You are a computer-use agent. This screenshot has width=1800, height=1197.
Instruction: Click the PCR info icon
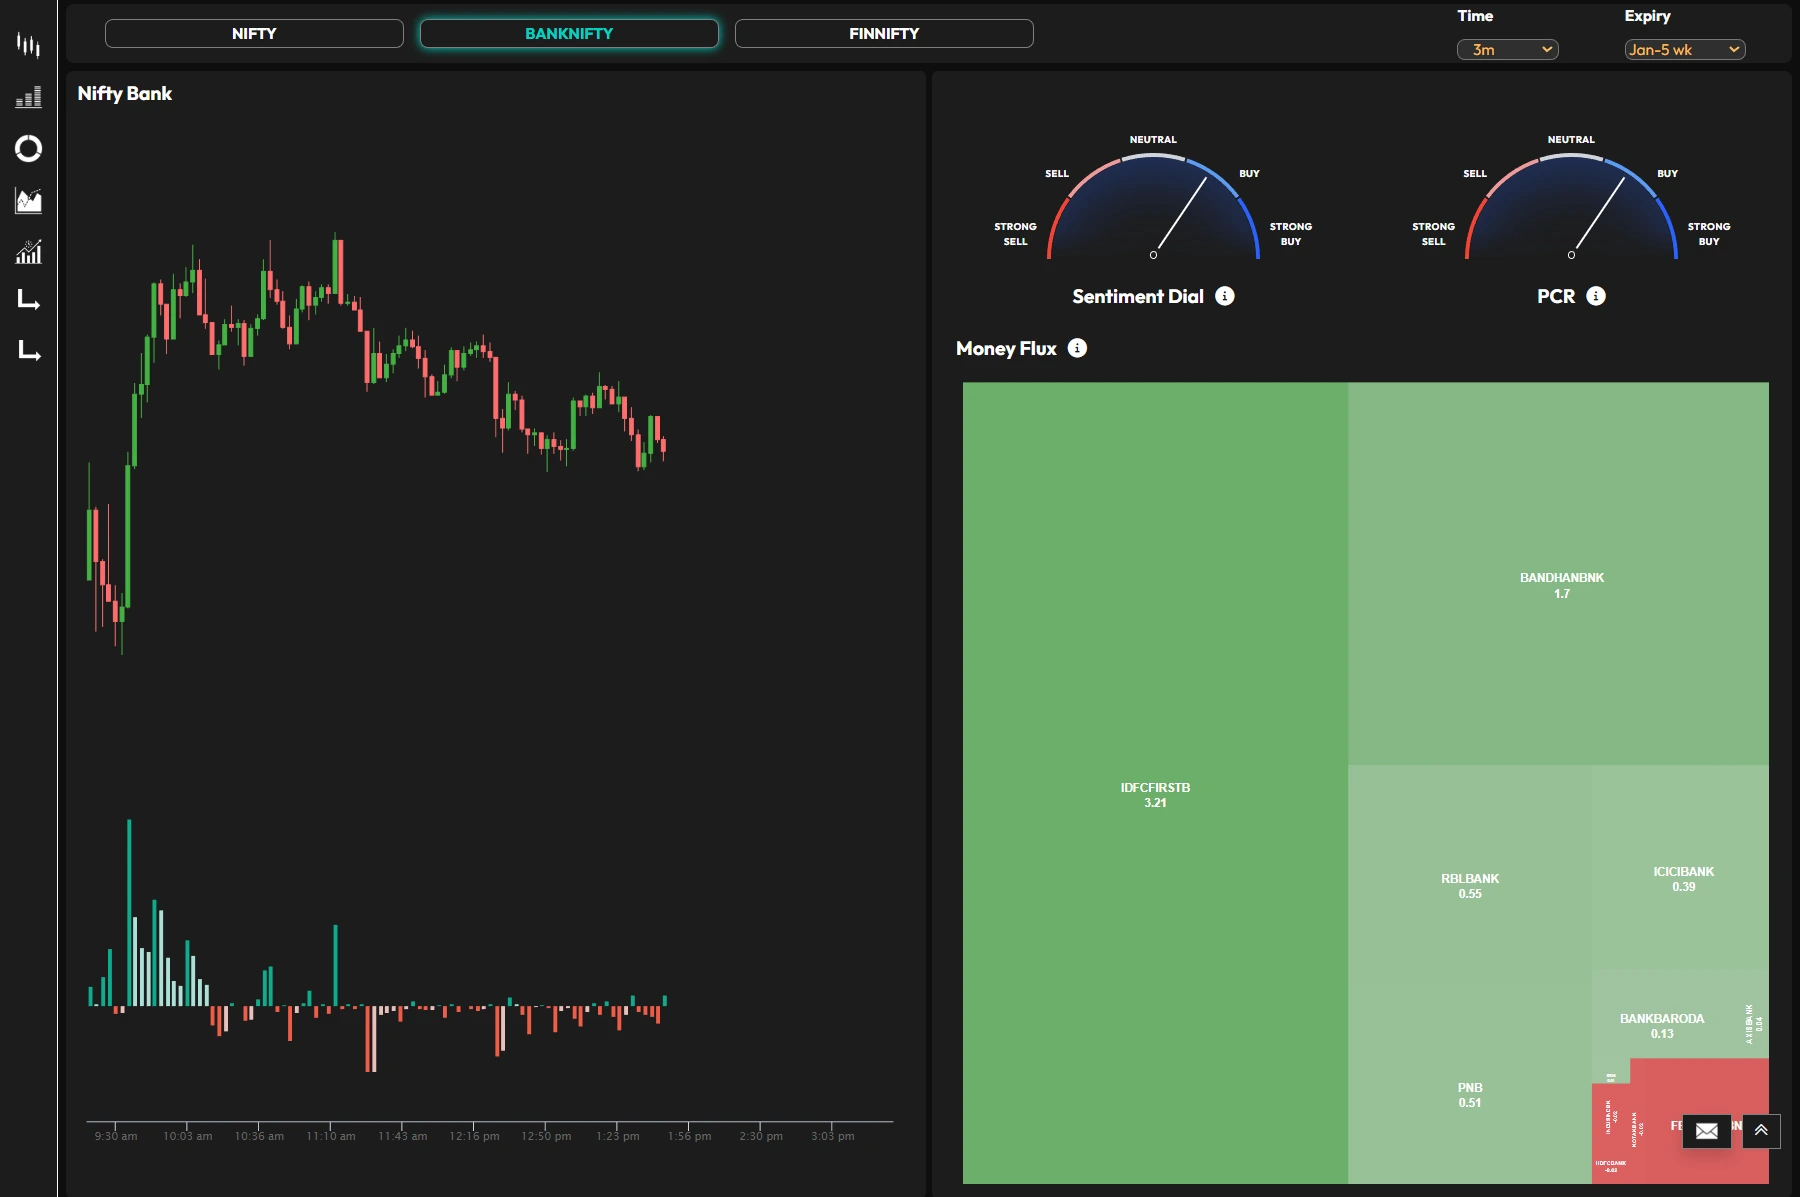pyautogui.click(x=1596, y=296)
